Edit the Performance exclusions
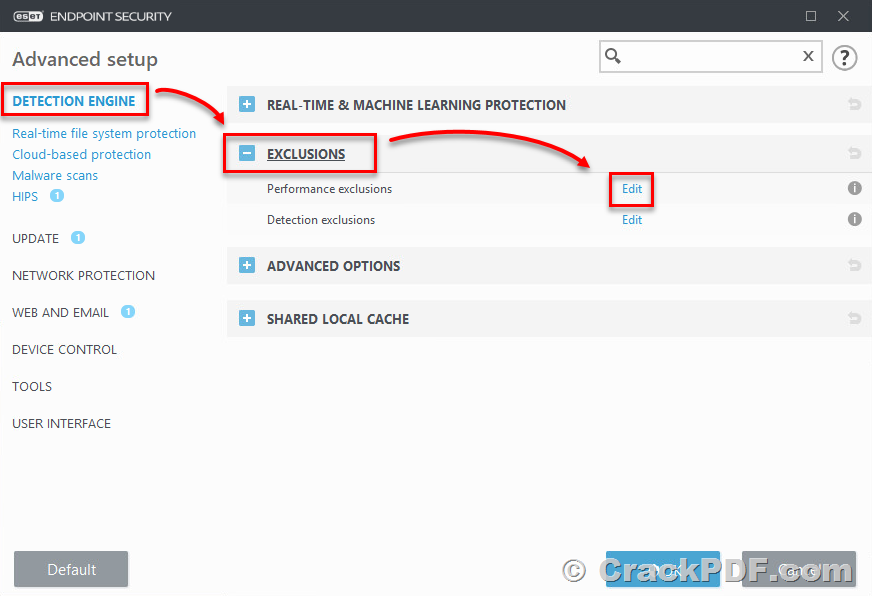Screen dimensions: 872x596 (x=632, y=188)
